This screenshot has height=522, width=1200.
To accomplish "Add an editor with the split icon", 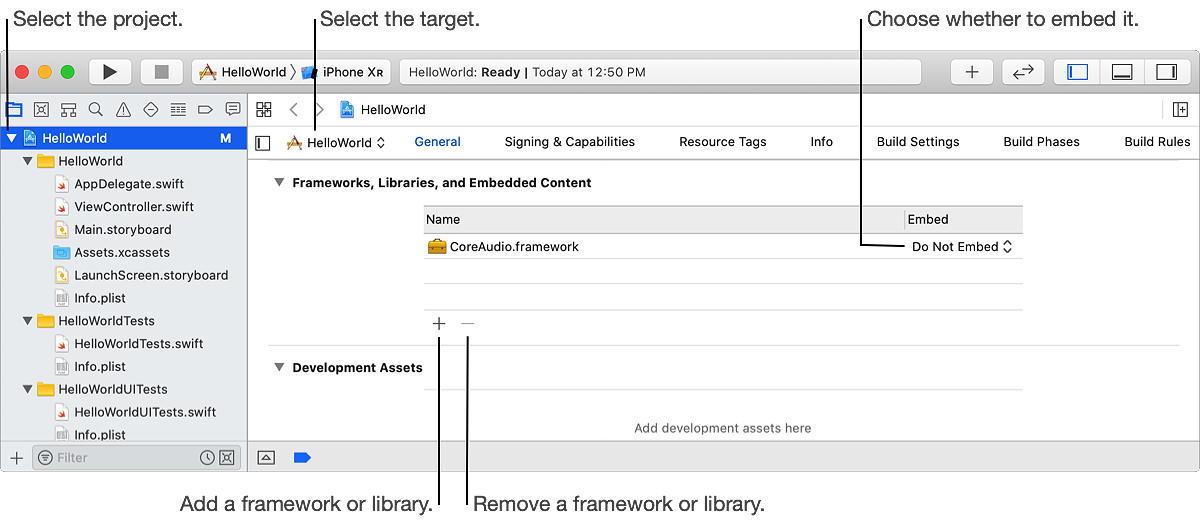I will 1180,110.
